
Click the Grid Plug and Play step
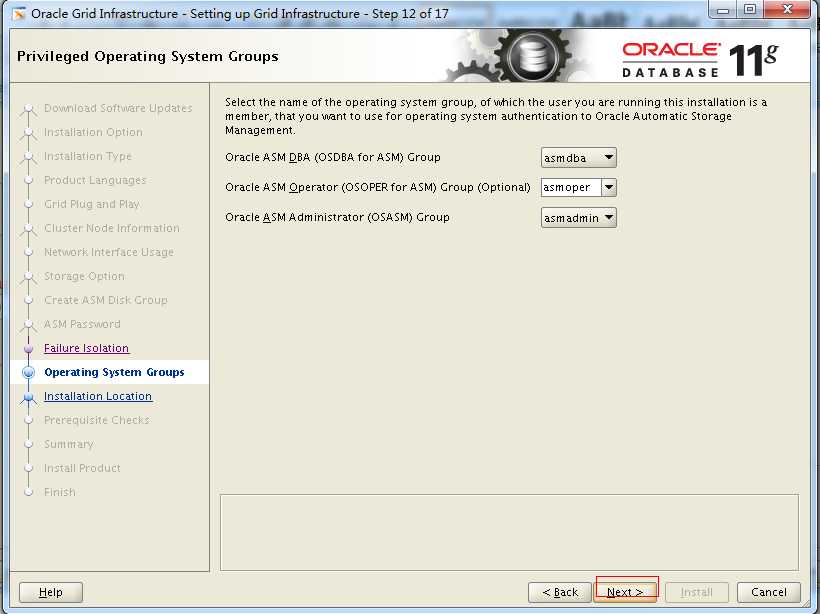pyautogui.click(x=92, y=204)
